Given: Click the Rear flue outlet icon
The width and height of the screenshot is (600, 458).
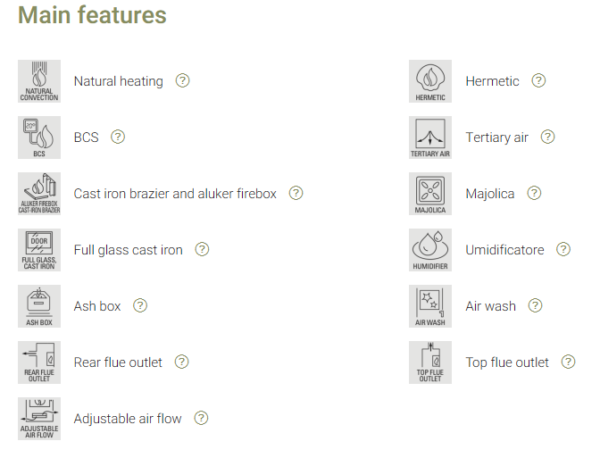Looking at the screenshot, I should pyautogui.click(x=39, y=362).
